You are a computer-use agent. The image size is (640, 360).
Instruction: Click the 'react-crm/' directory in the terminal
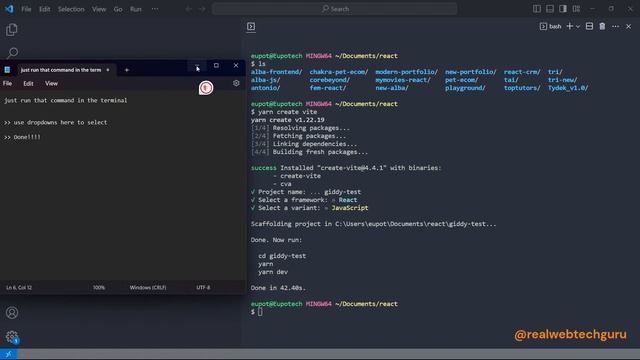522,72
